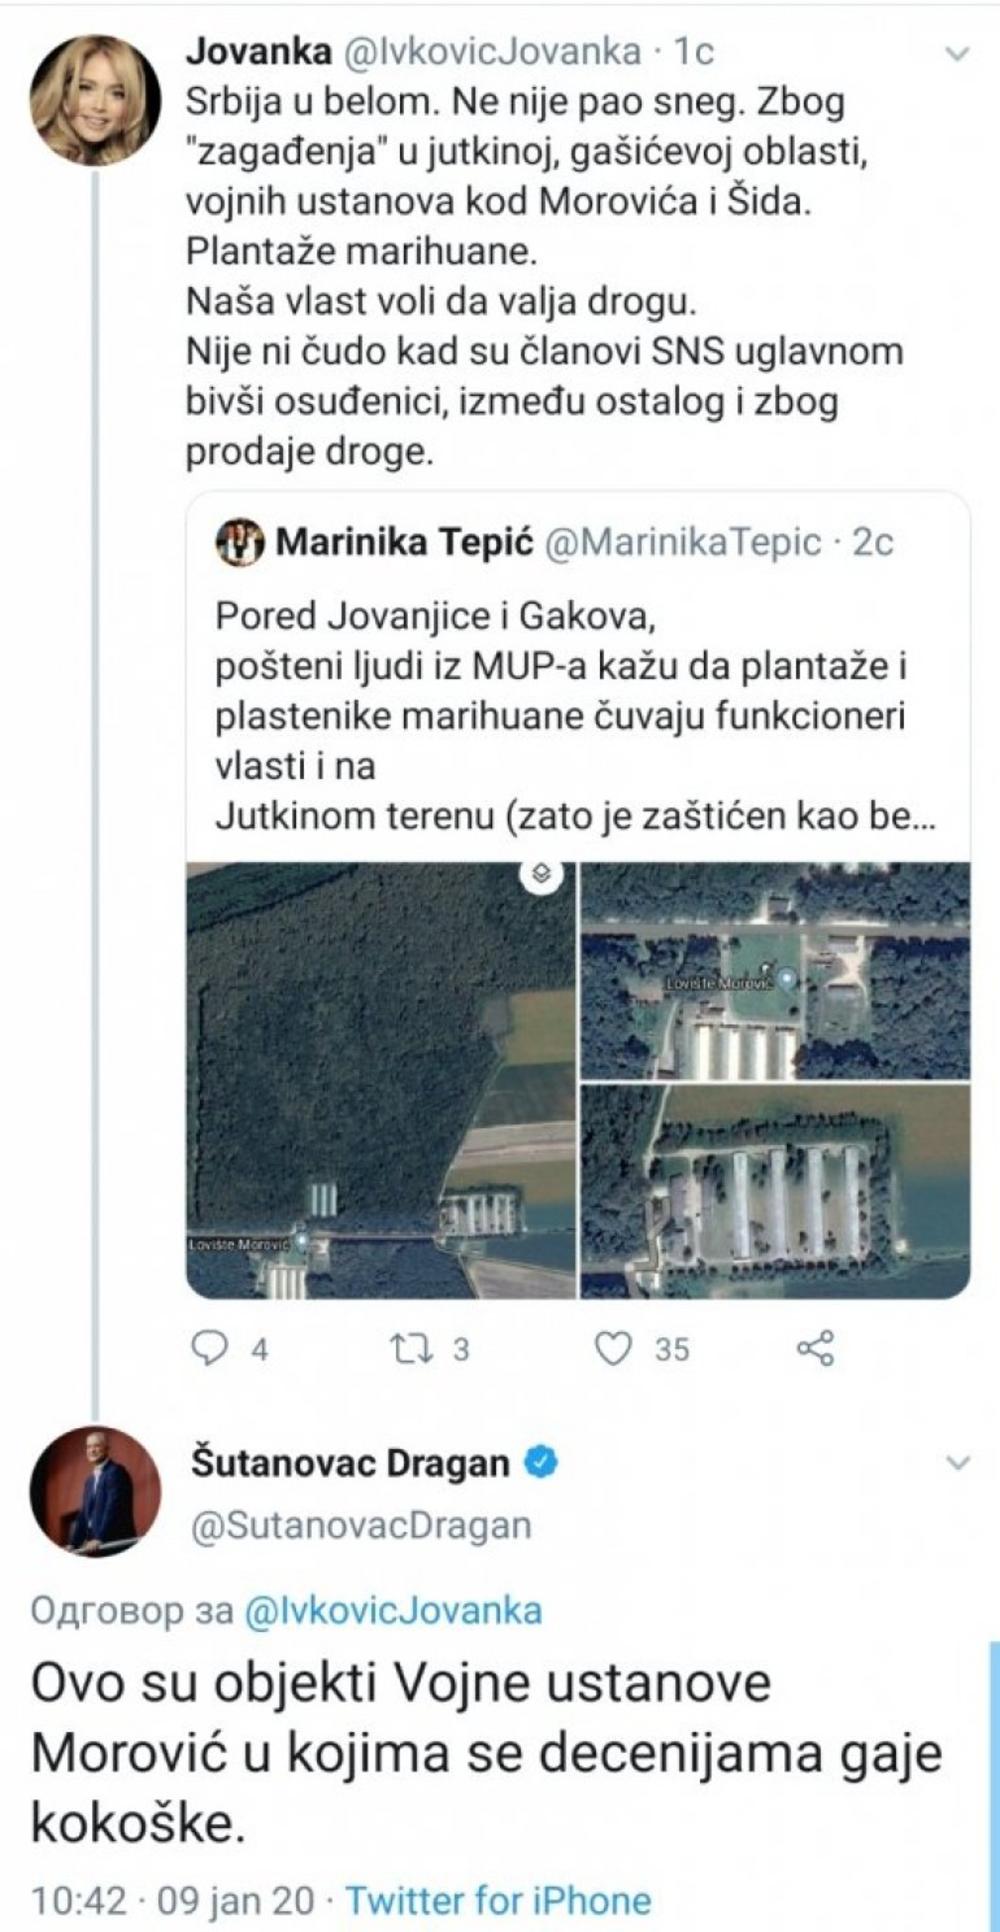Screen dimensions: 1000x1932
Task: Open the top-right Lovište Morović aerial image
Action: pyautogui.click(x=775, y=970)
